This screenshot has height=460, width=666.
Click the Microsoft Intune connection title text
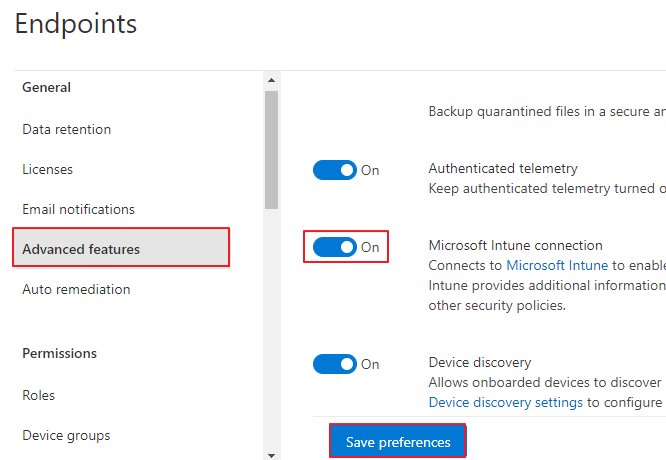pyautogui.click(x=515, y=246)
